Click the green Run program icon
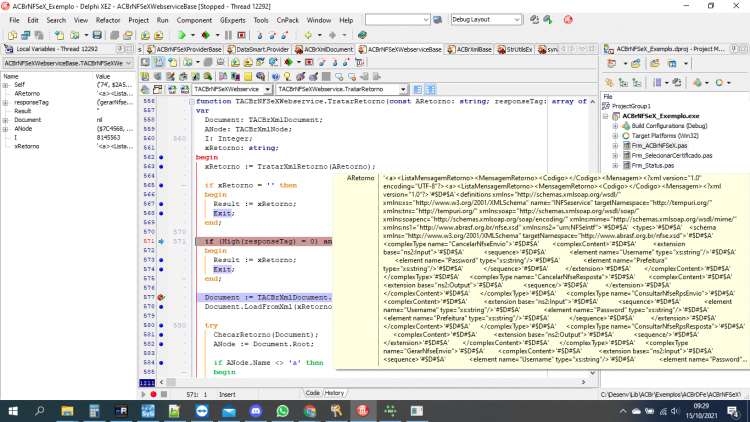This screenshot has width=750, height=422. pyautogui.click(x=181, y=35)
